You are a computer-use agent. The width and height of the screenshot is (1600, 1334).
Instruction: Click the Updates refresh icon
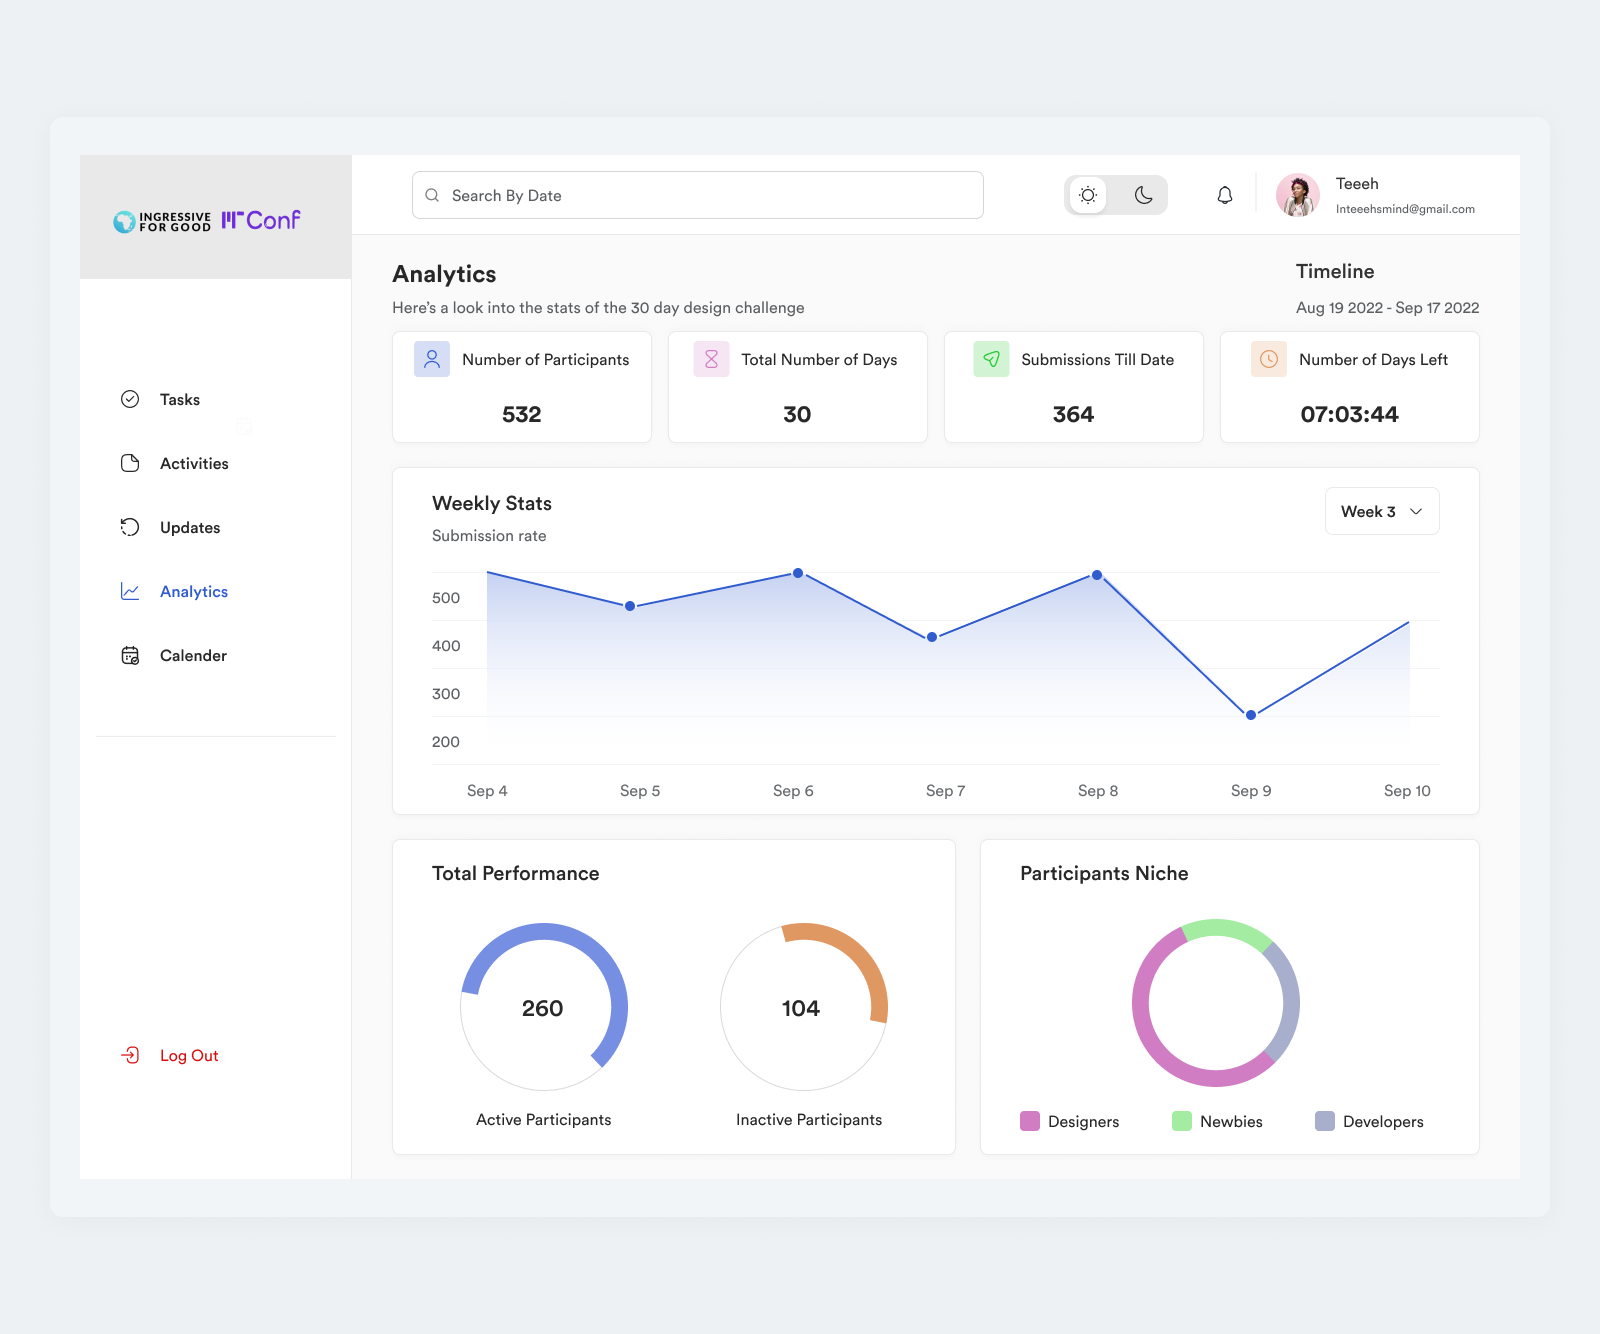tap(130, 527)
